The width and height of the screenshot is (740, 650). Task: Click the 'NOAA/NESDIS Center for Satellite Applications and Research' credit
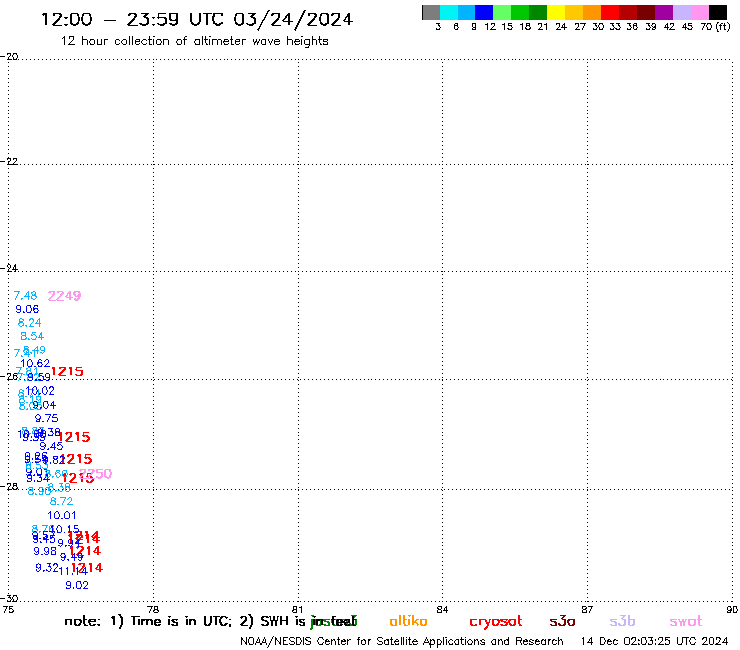(402, 642)
